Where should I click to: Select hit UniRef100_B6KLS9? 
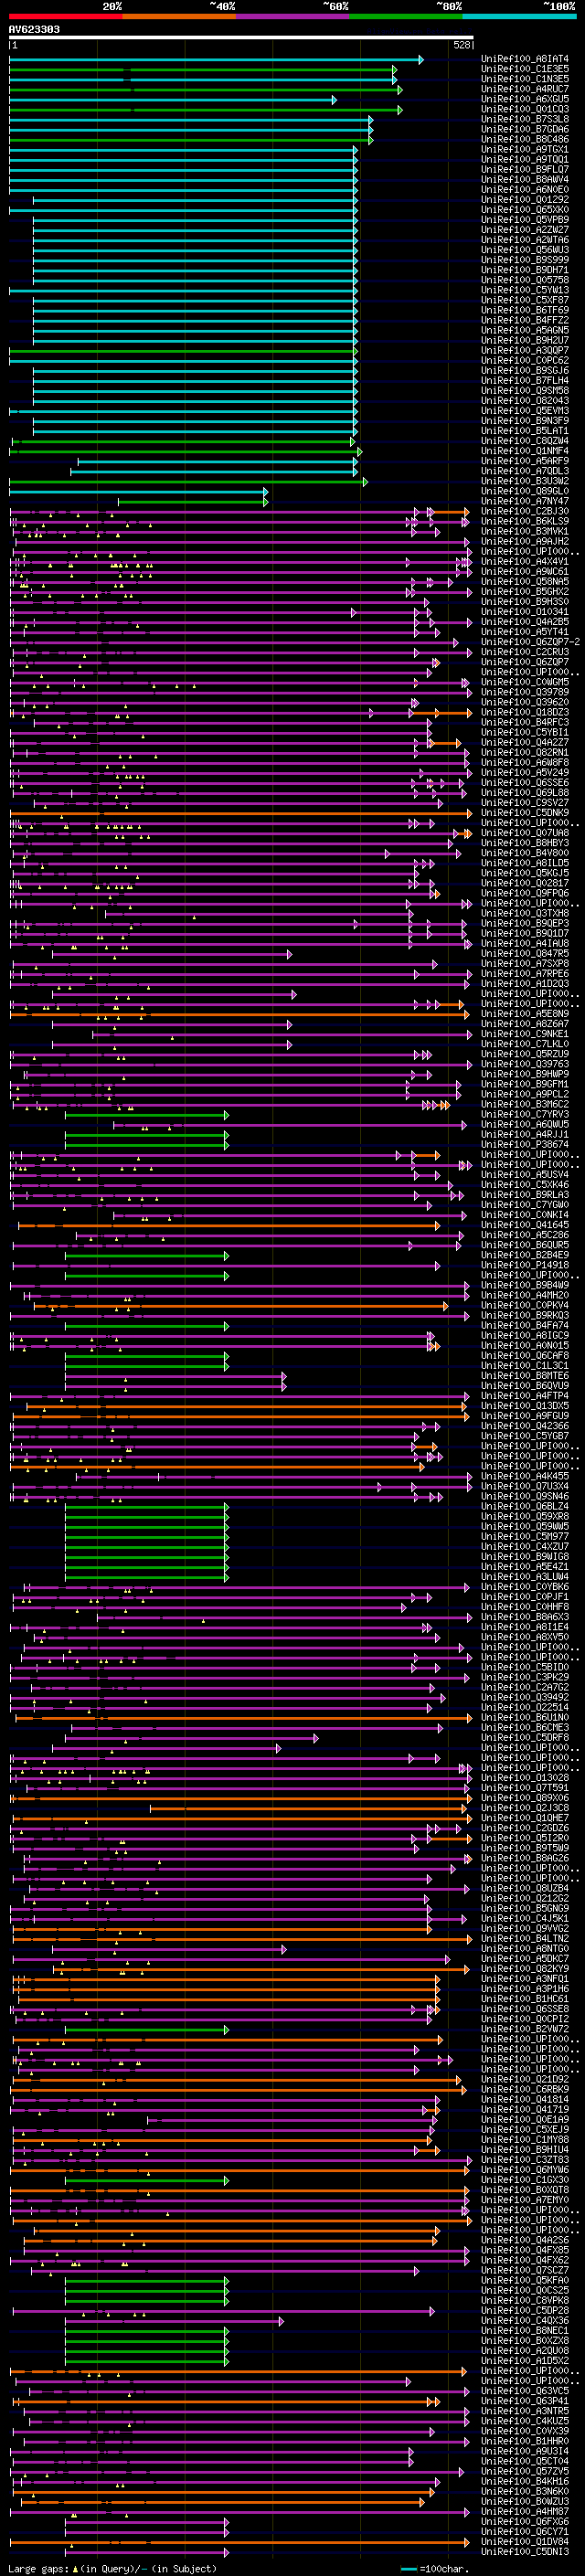524,521
